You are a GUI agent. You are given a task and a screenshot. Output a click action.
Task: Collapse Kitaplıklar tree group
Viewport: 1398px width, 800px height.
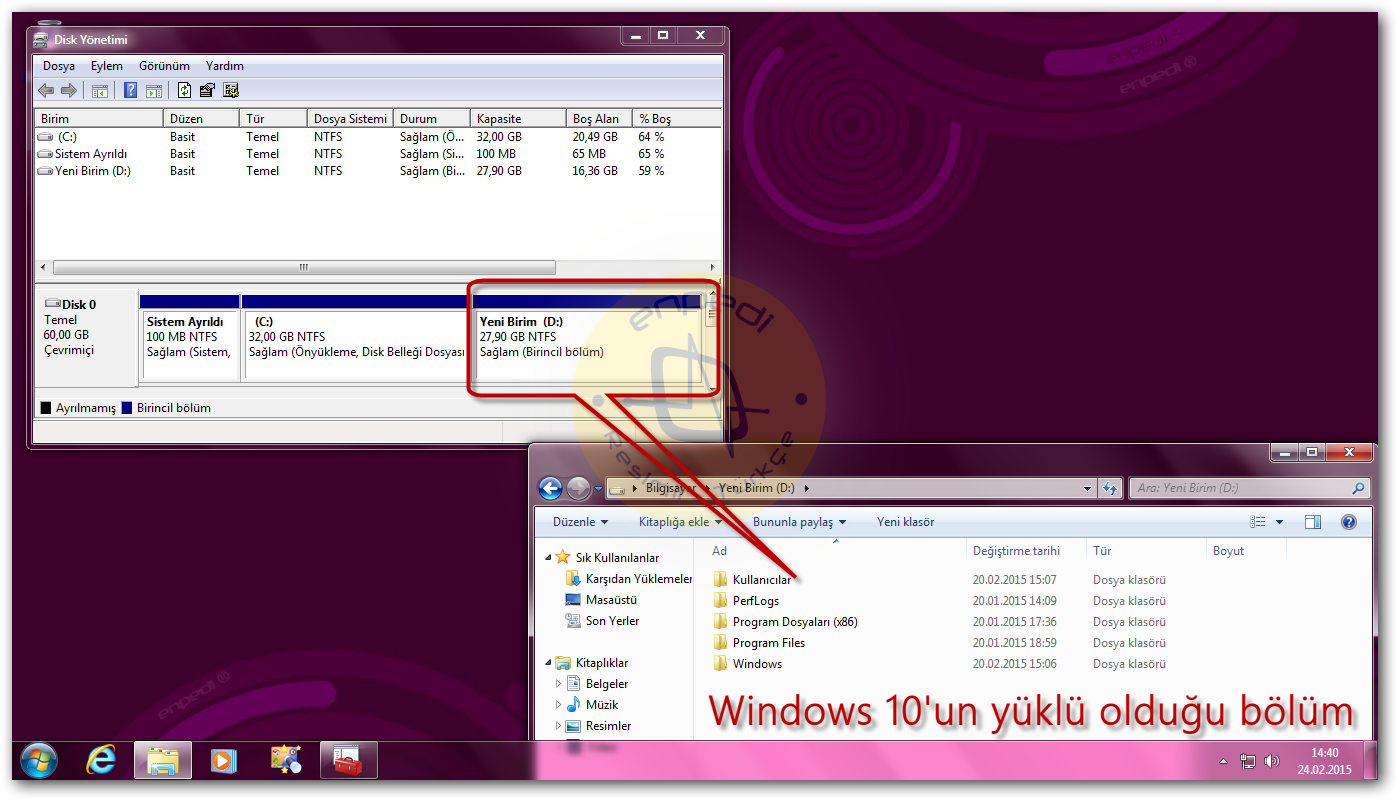(548, 663)
